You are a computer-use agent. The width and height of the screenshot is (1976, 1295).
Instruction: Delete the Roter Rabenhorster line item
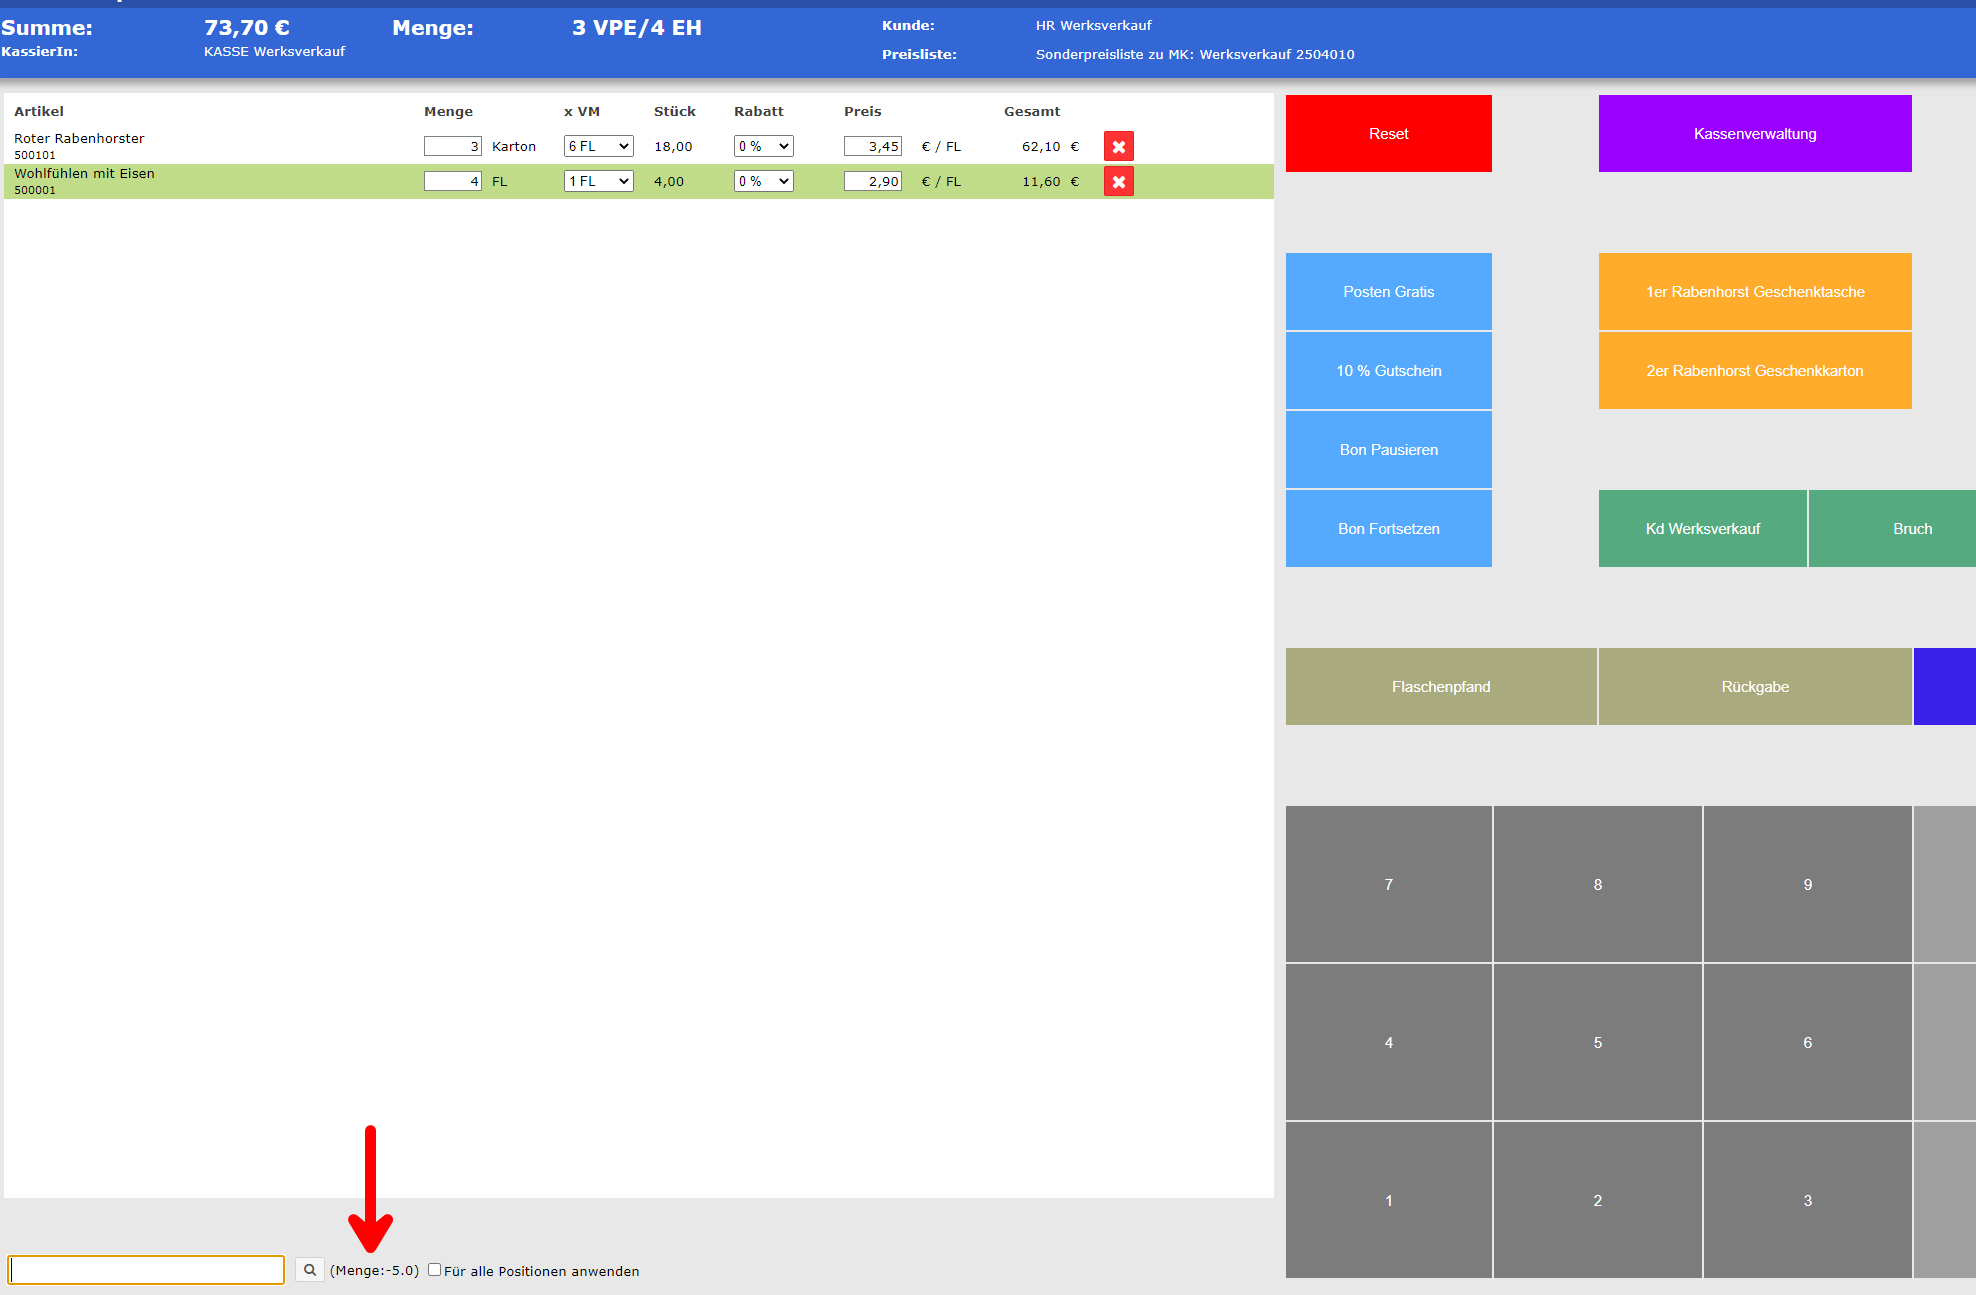[1118, 147]
